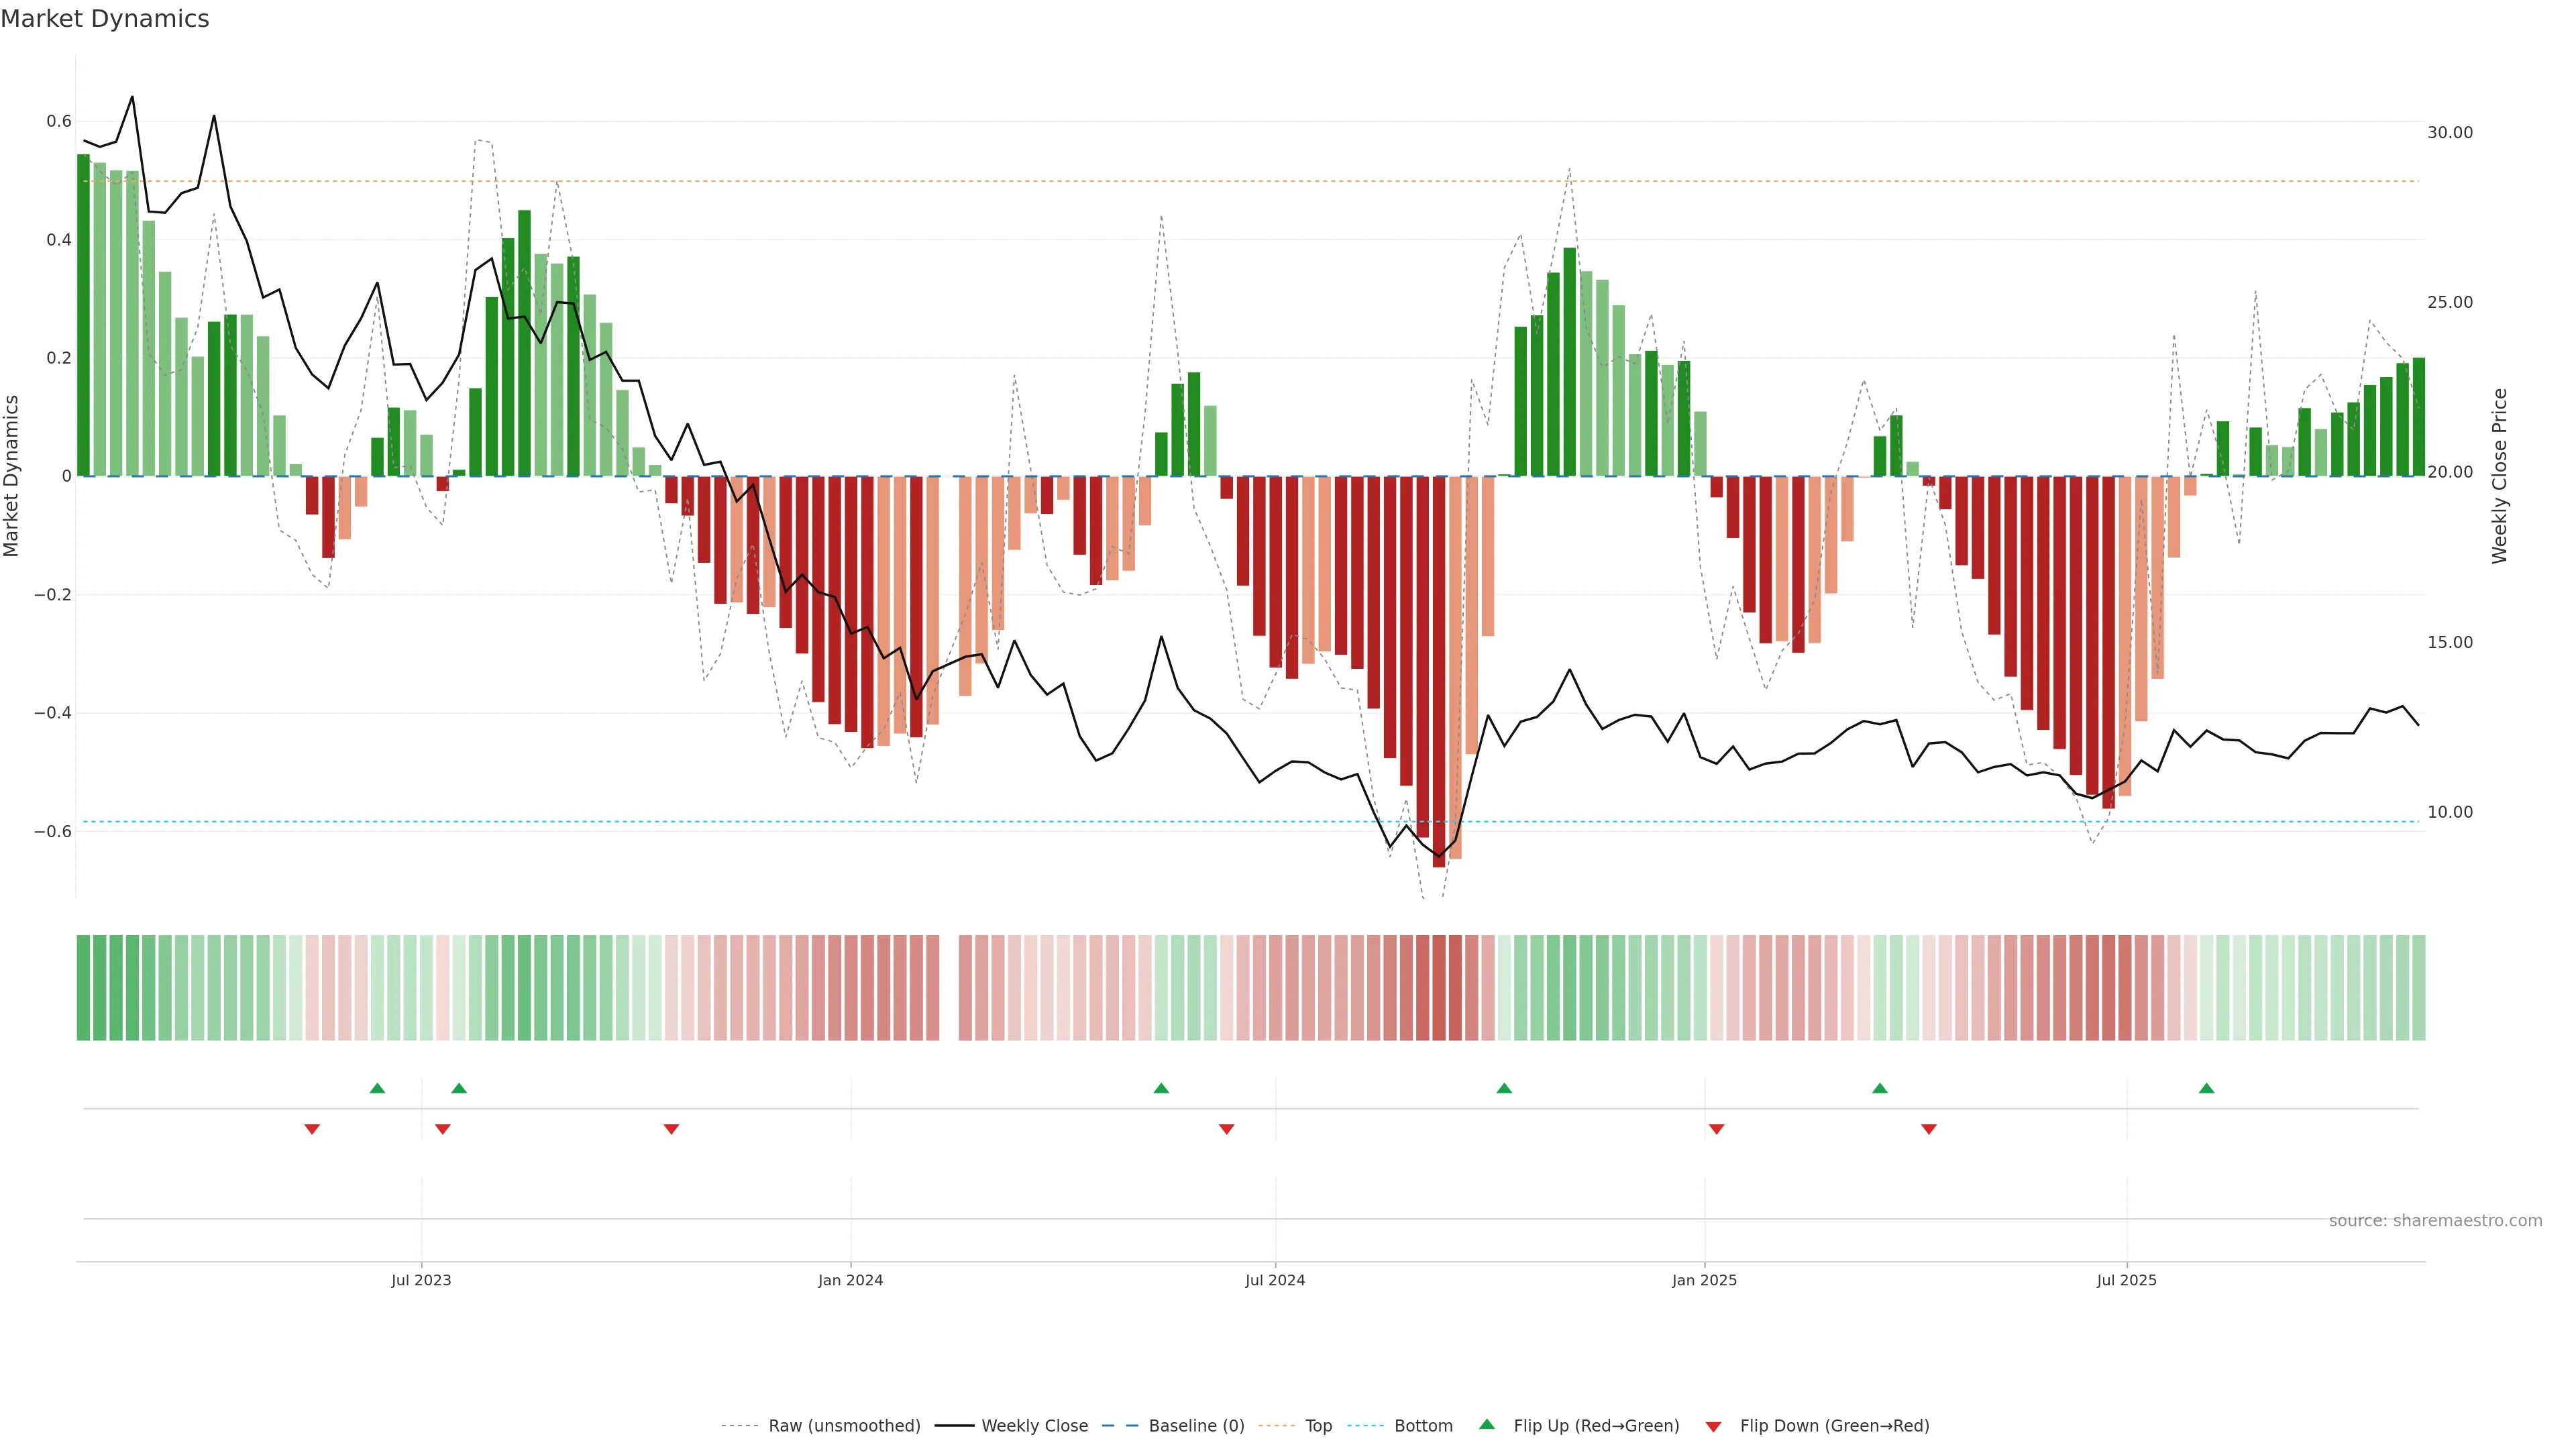The image size is (2576, 1449).
Task: Click the Market Dynamics chart title
Action: point(105,19)
